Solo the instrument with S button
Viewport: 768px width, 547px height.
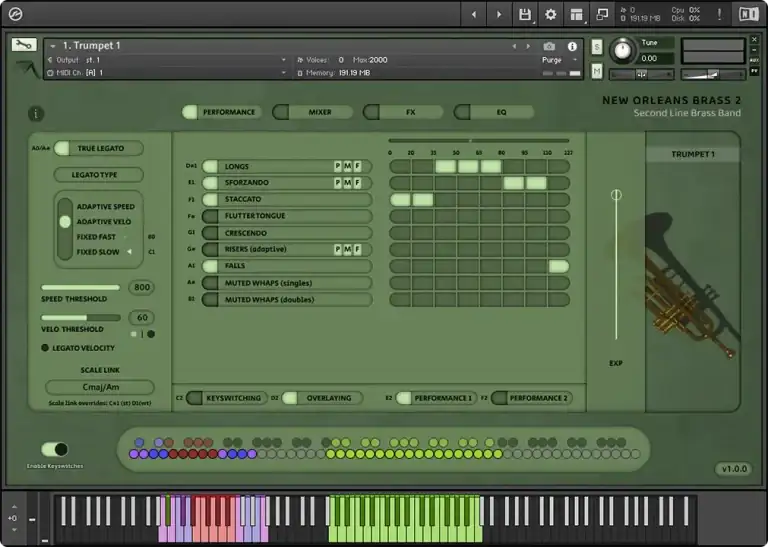point(597,47)
